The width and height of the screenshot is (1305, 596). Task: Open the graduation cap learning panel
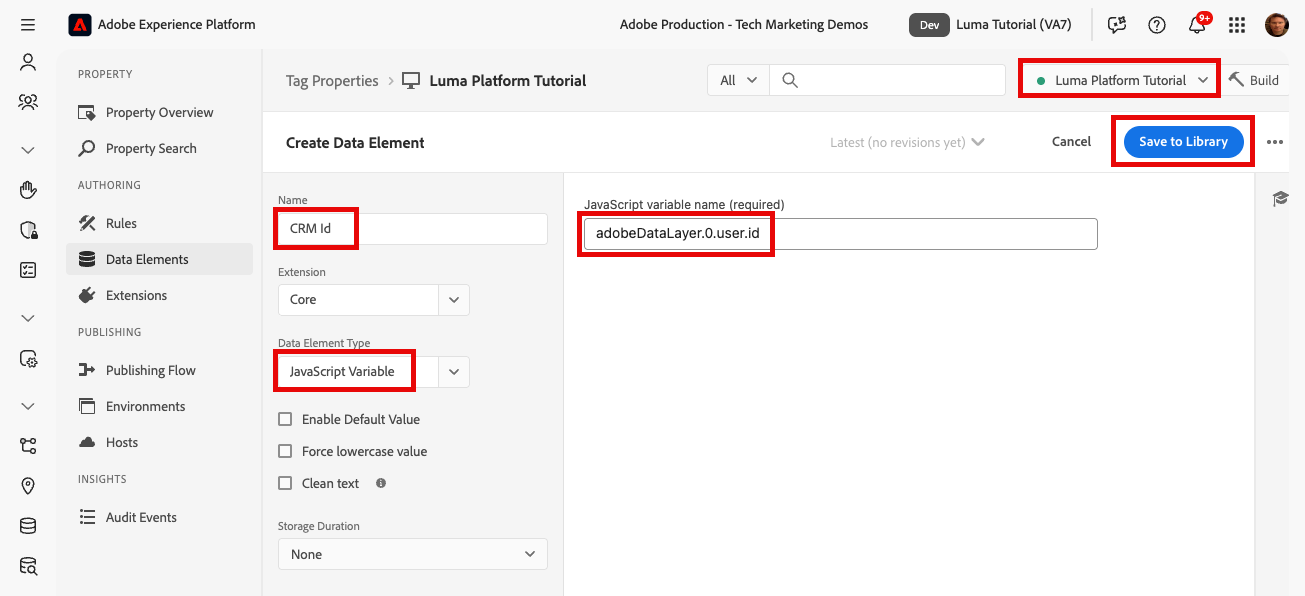point(1280,199)
